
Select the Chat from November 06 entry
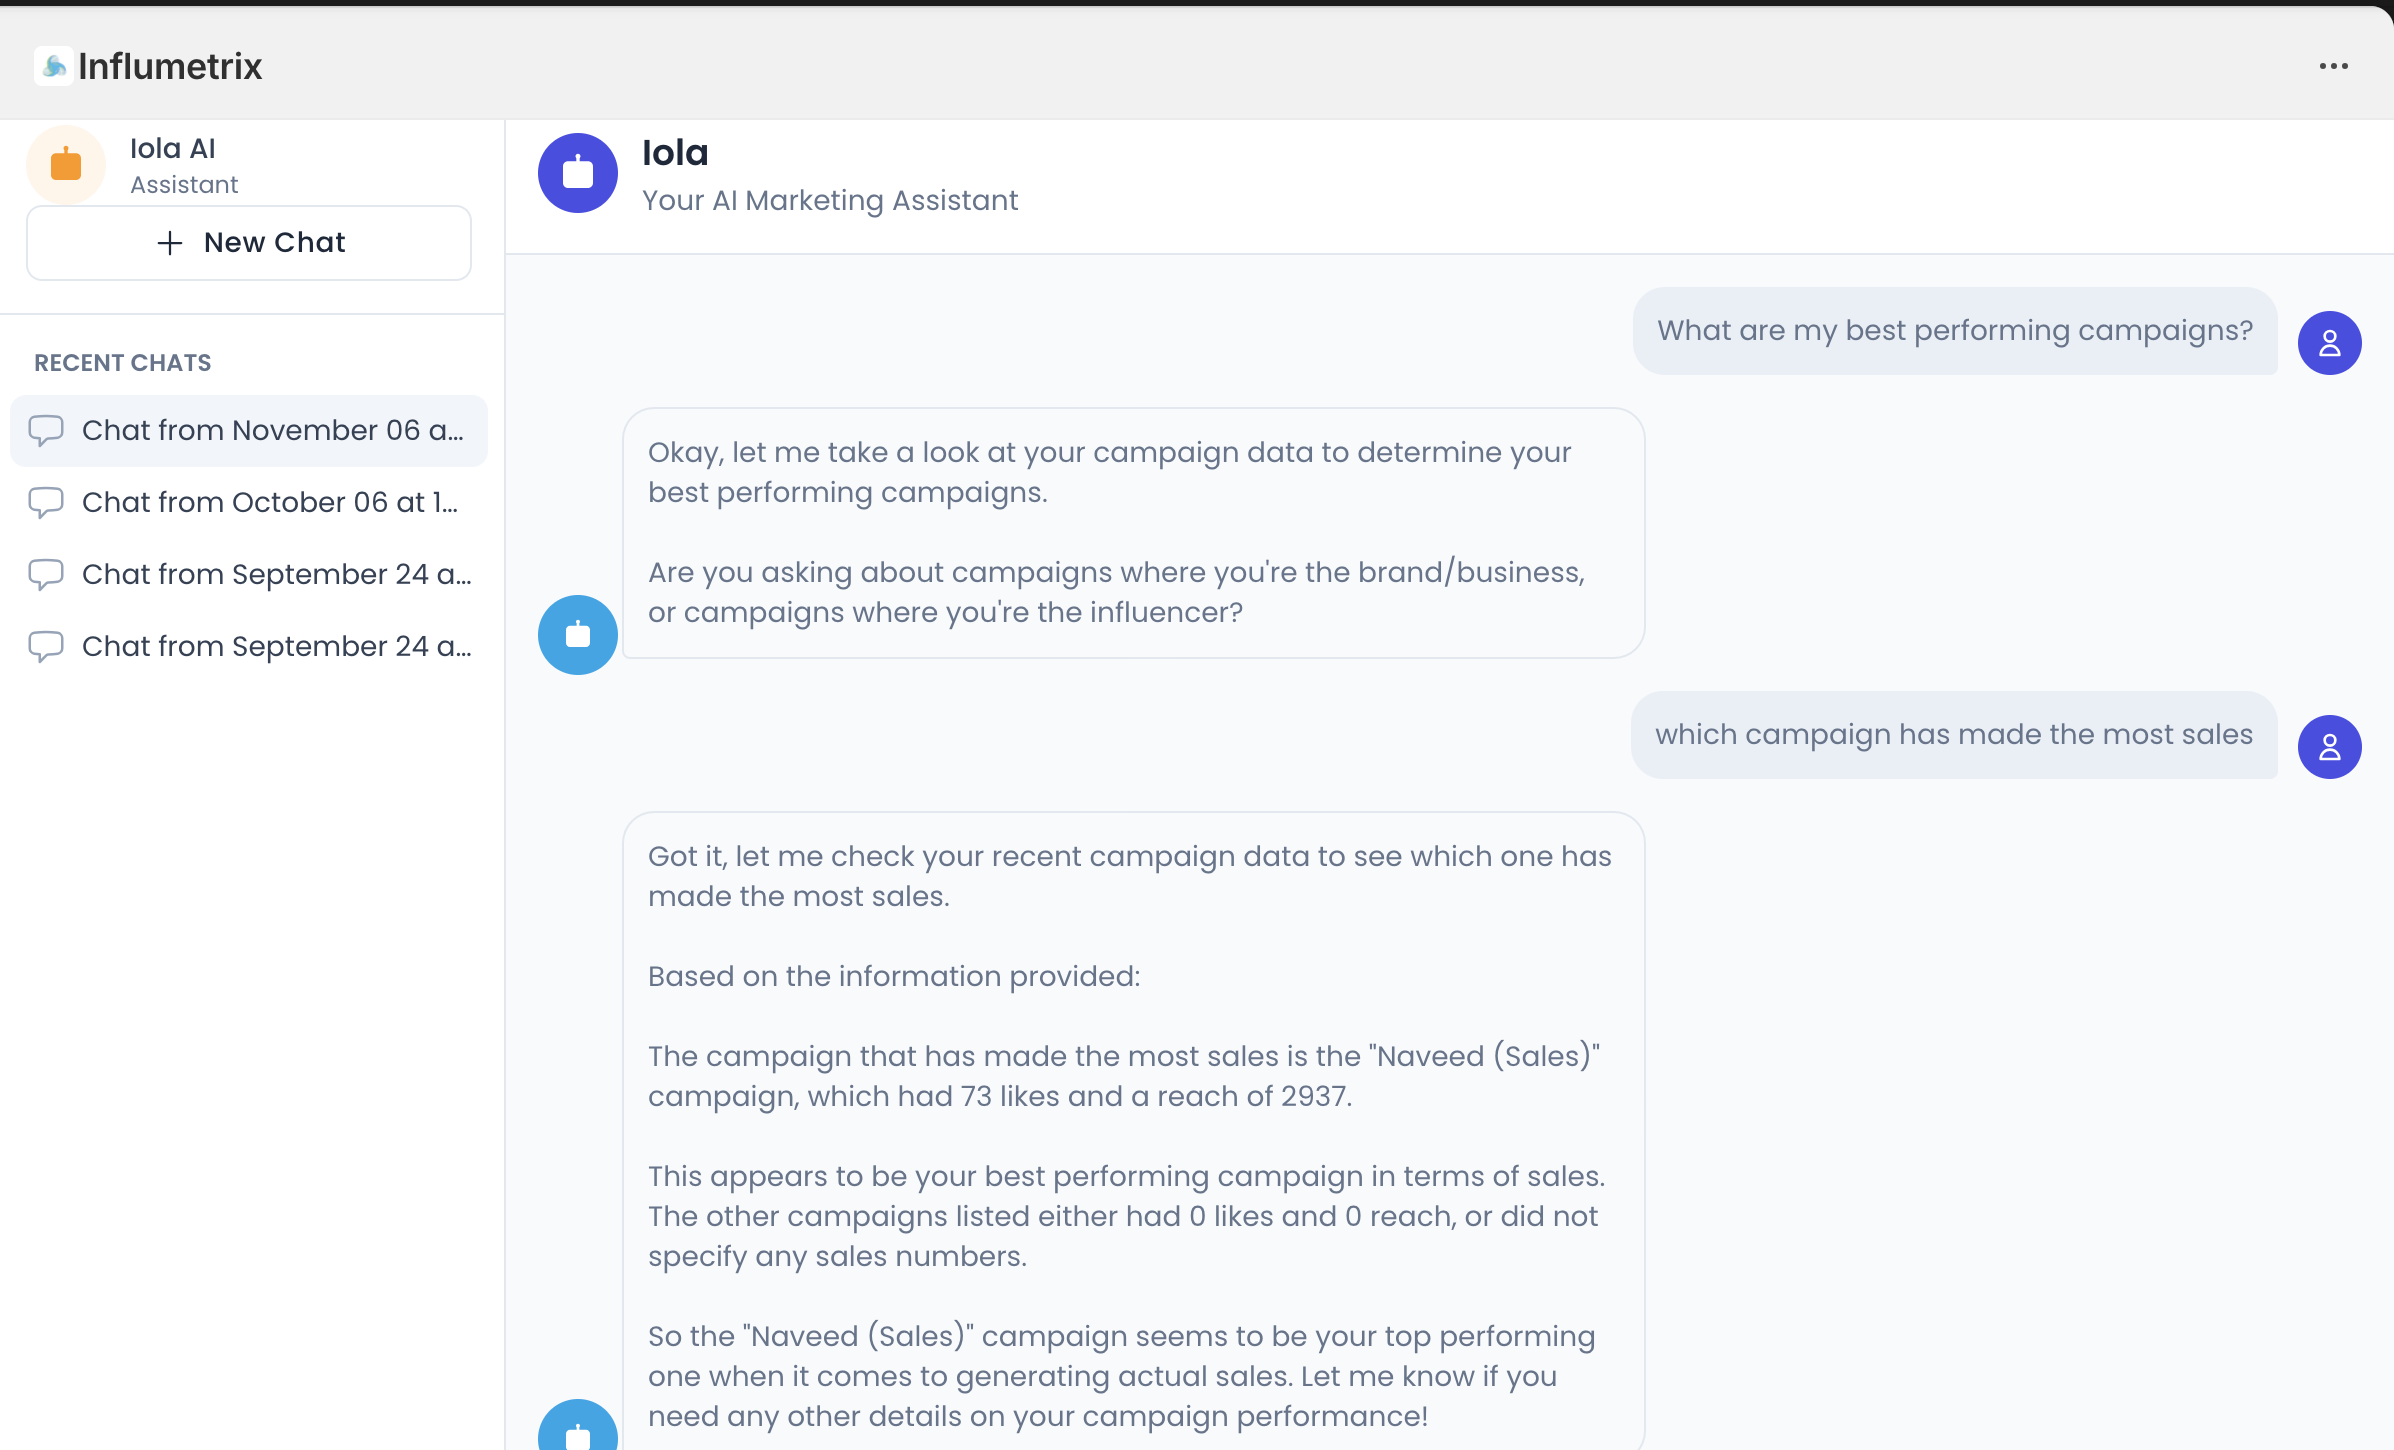(x=248, y=430)
